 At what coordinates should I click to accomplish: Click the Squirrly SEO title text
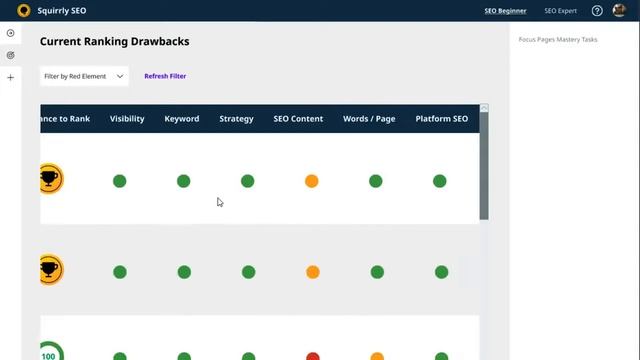tap(62, 11)
